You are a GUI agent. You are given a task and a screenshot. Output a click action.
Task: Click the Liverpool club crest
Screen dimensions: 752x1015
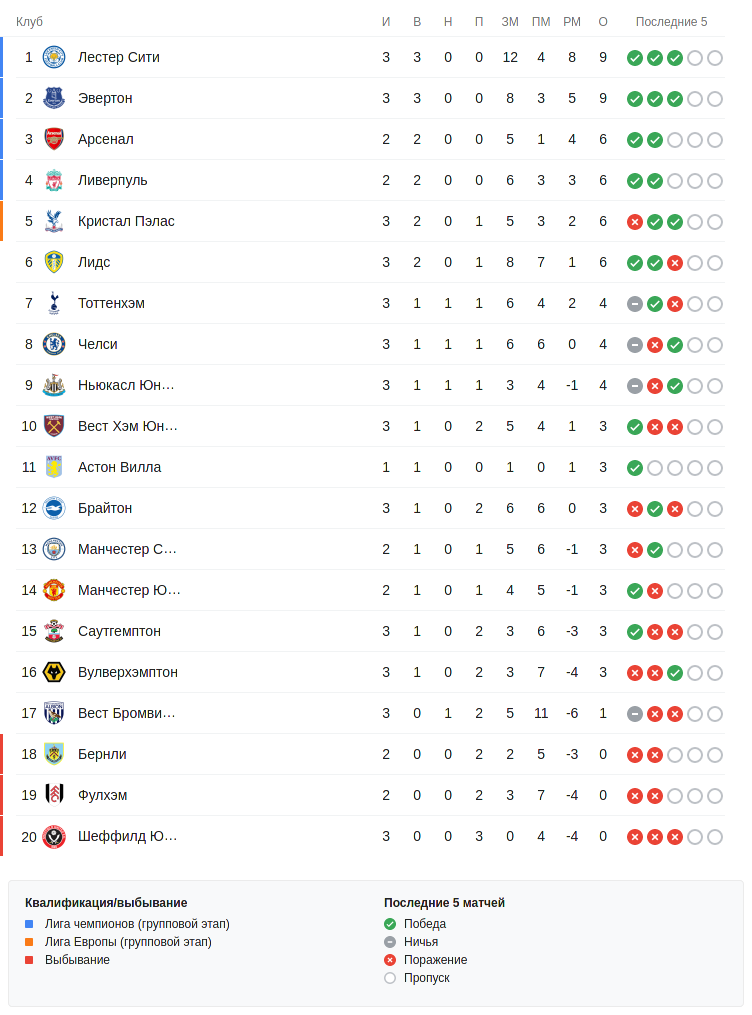[54, 180]
